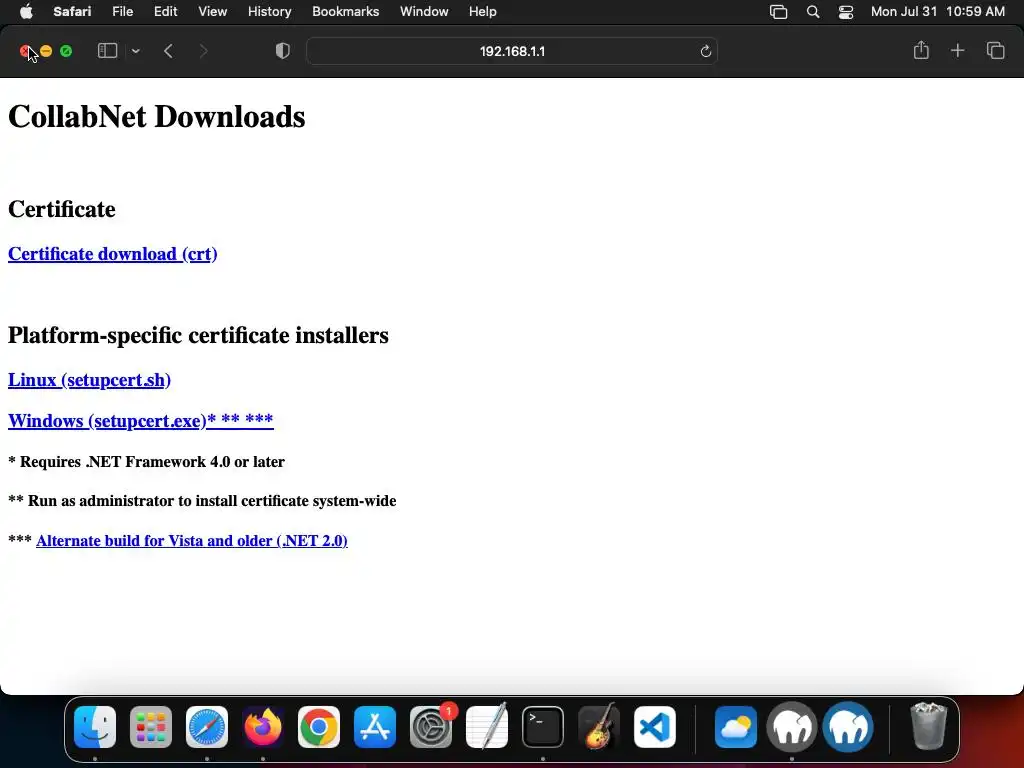Go back to the previous page
Image resolution: width=1024 pixels, height=768 pixels.
(168, 51)
